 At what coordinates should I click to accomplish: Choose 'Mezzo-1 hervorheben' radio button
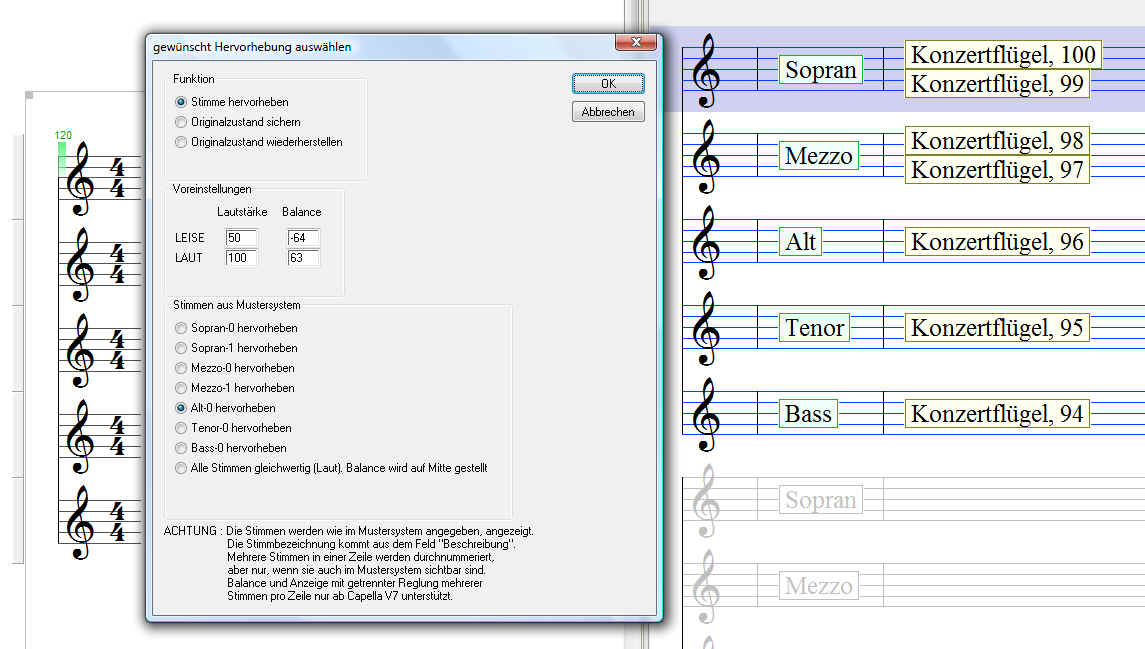tap(181, 388)
